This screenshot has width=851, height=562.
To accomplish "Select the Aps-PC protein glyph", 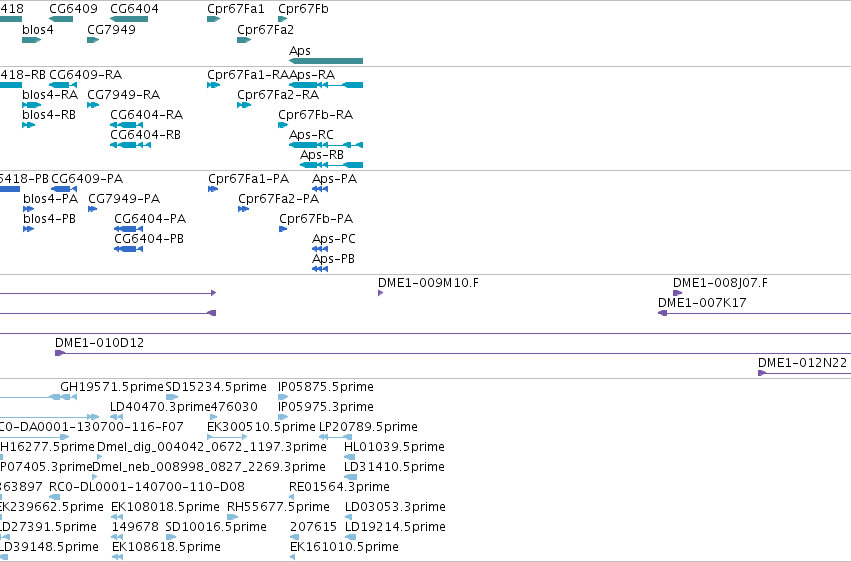I will (320, 249).
